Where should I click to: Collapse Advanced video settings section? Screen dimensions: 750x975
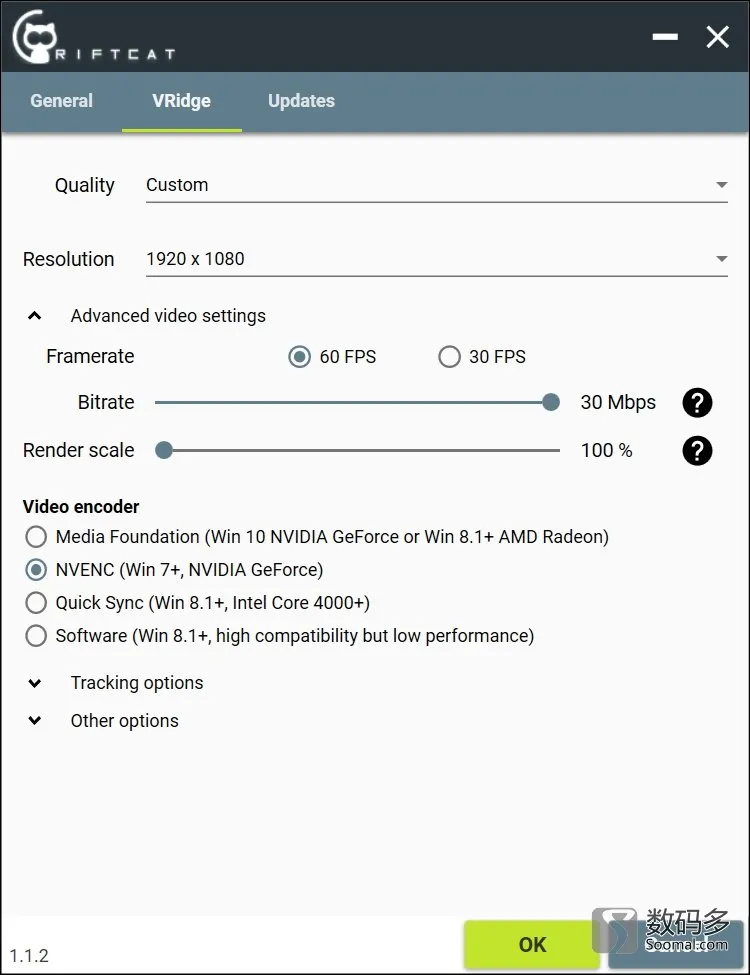35,316
